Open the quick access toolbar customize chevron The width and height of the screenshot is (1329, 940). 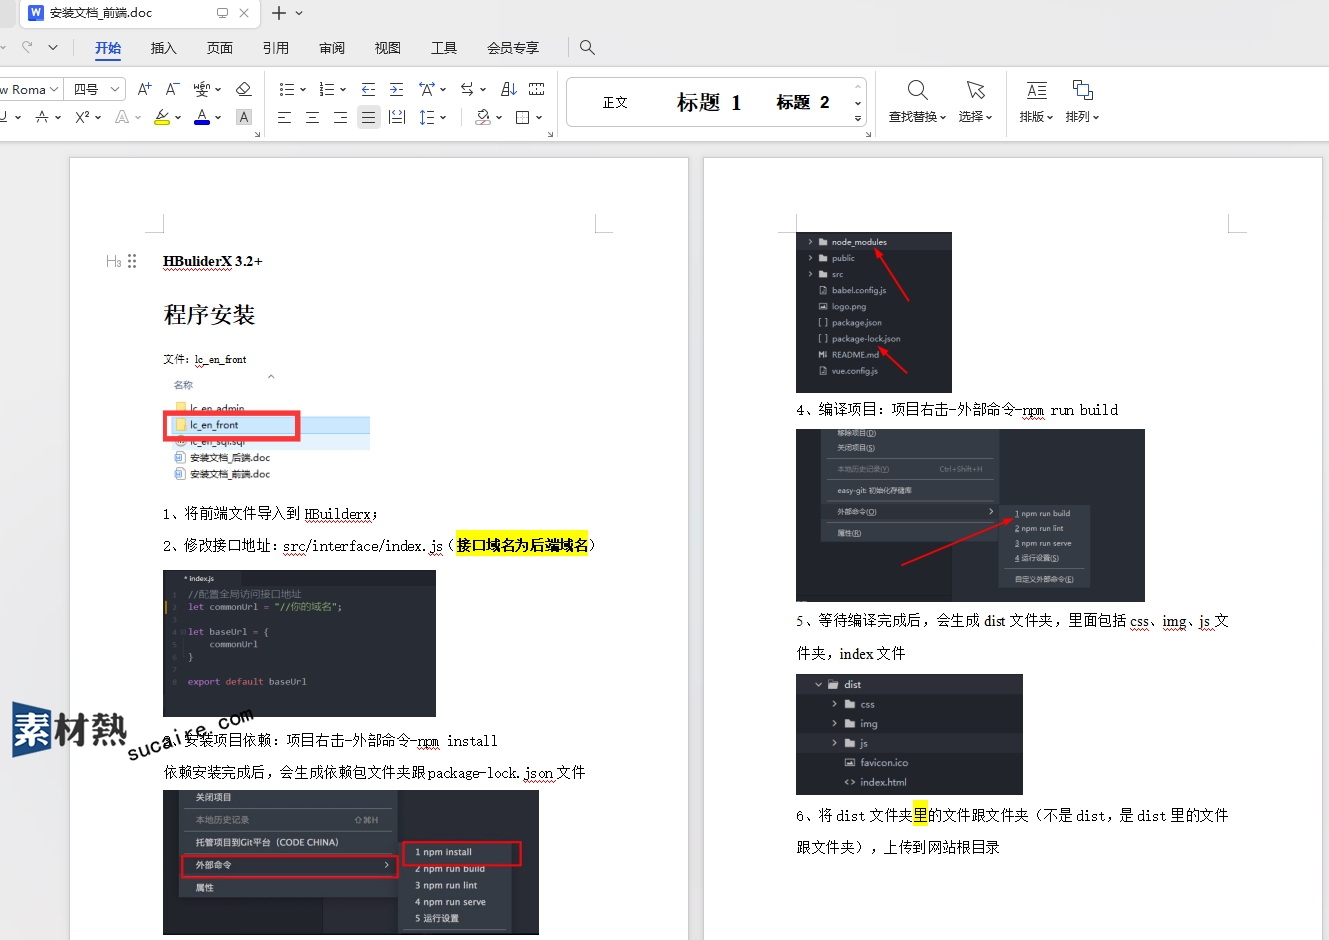click(x=53, y=47)
